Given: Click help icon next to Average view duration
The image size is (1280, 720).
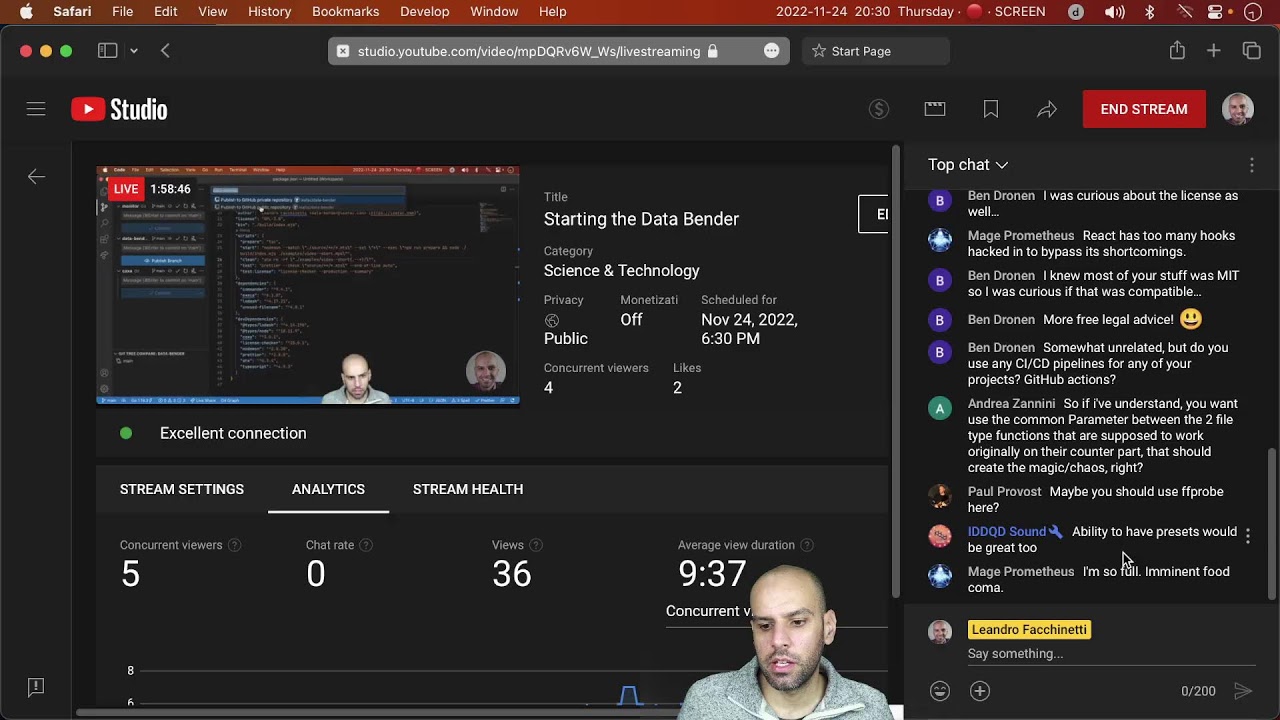Looking at the screenshot, I should (807, 545).
